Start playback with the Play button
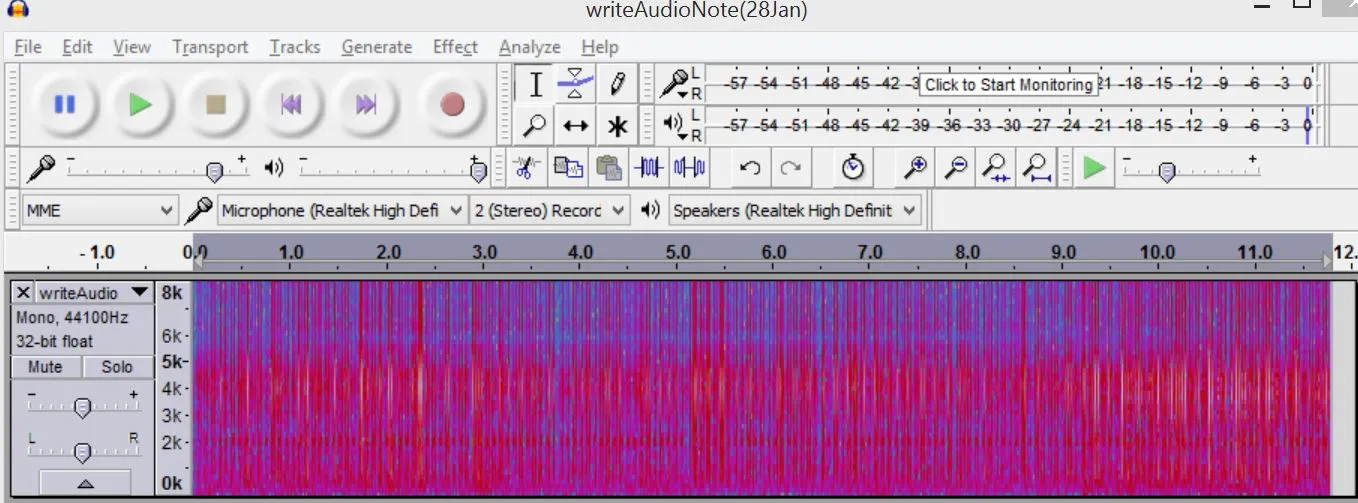1358x503 pixels. click(x=141, y=104)
